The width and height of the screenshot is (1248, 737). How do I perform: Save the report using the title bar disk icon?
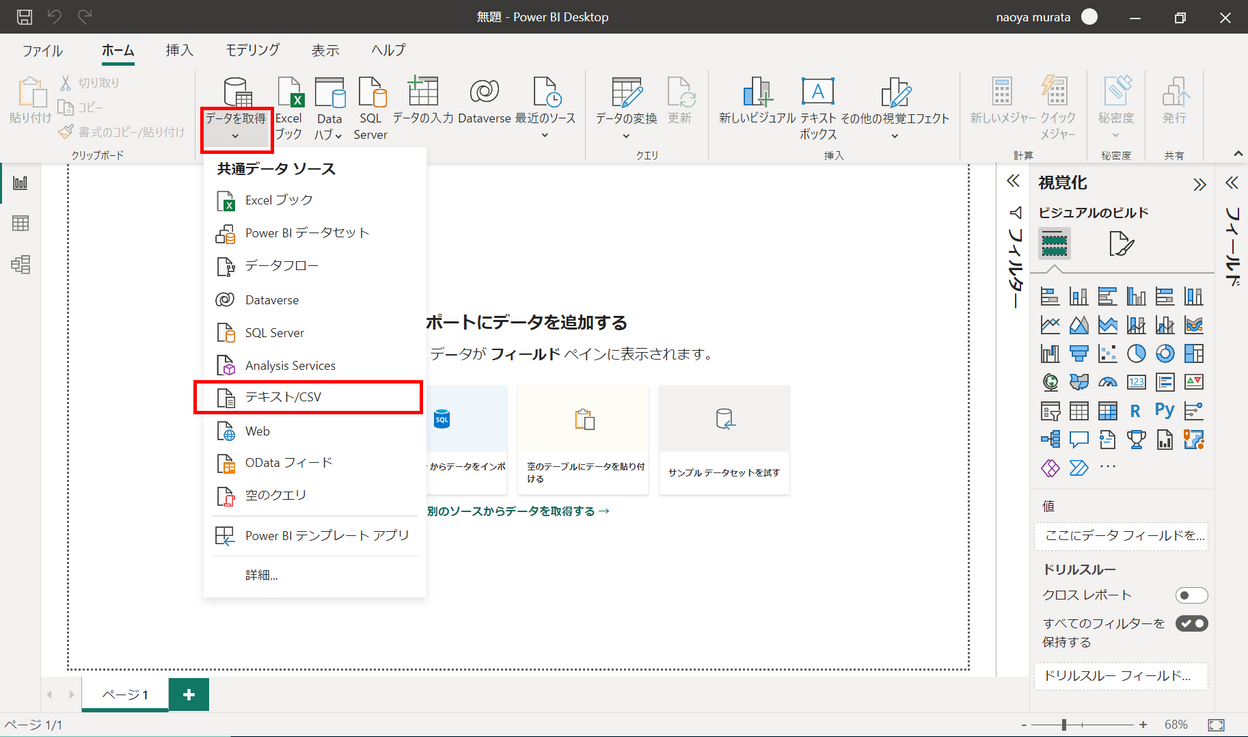pyautogui.click(x=25, y=17)
